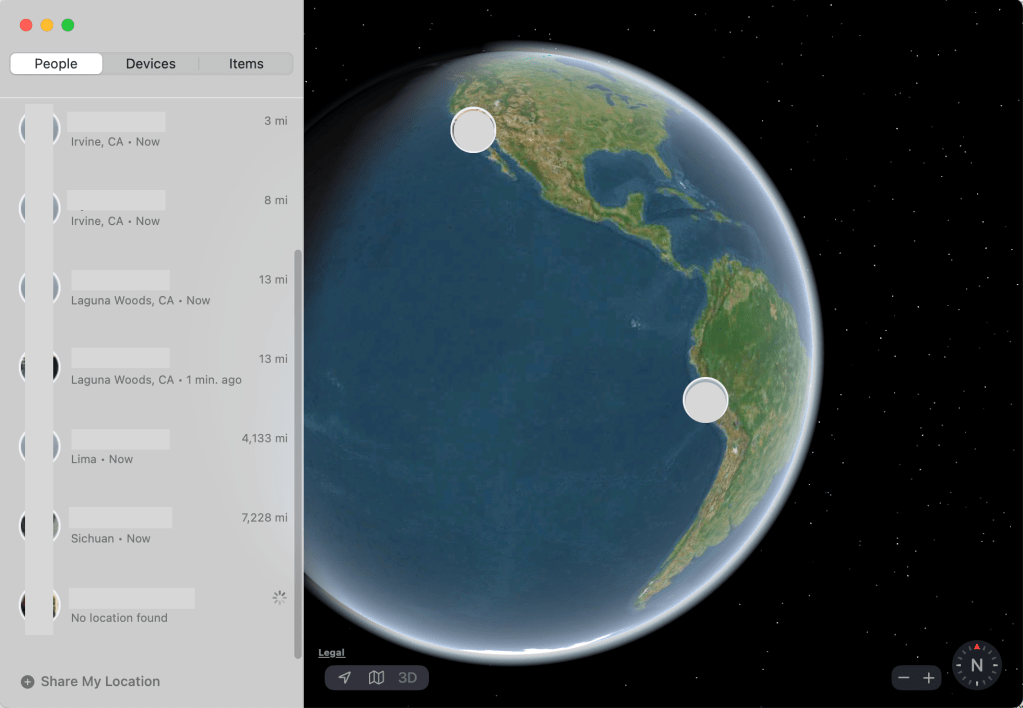Open the map mode icon
Viewport: 1023px width, 708px height.
(x=376, y=678)
